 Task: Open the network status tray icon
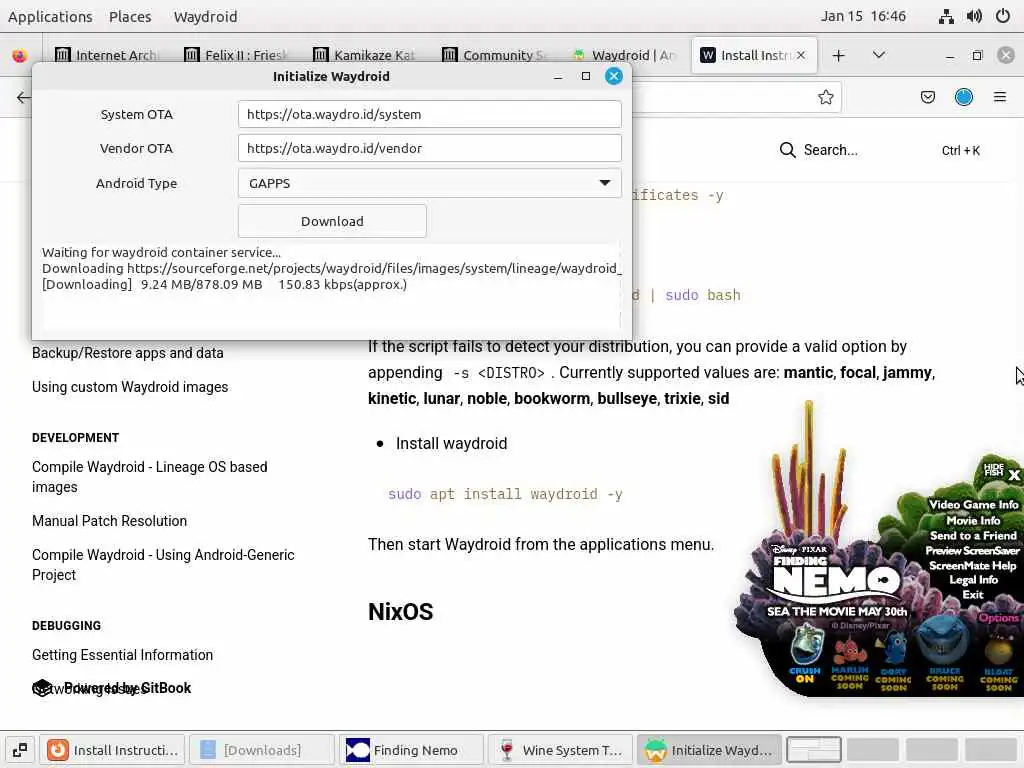946,16
